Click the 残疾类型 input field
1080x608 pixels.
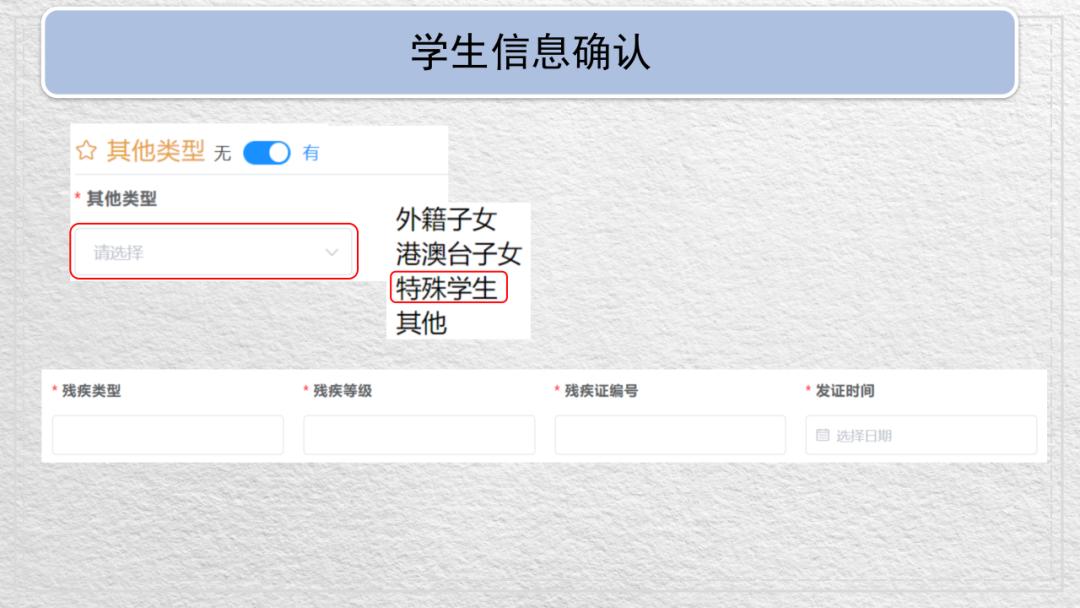tap(168, 434)
